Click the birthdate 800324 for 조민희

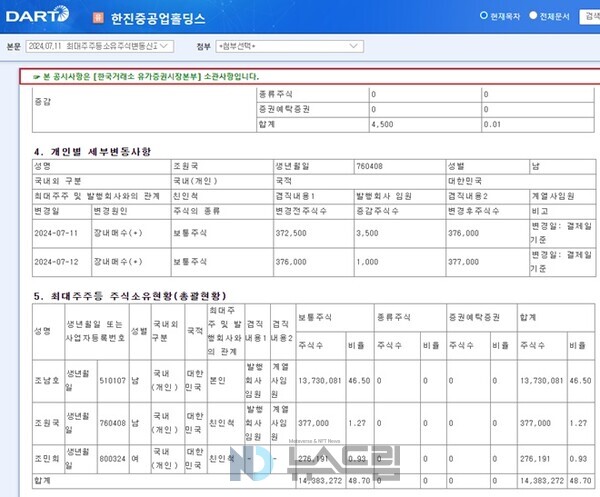(112, 459)
